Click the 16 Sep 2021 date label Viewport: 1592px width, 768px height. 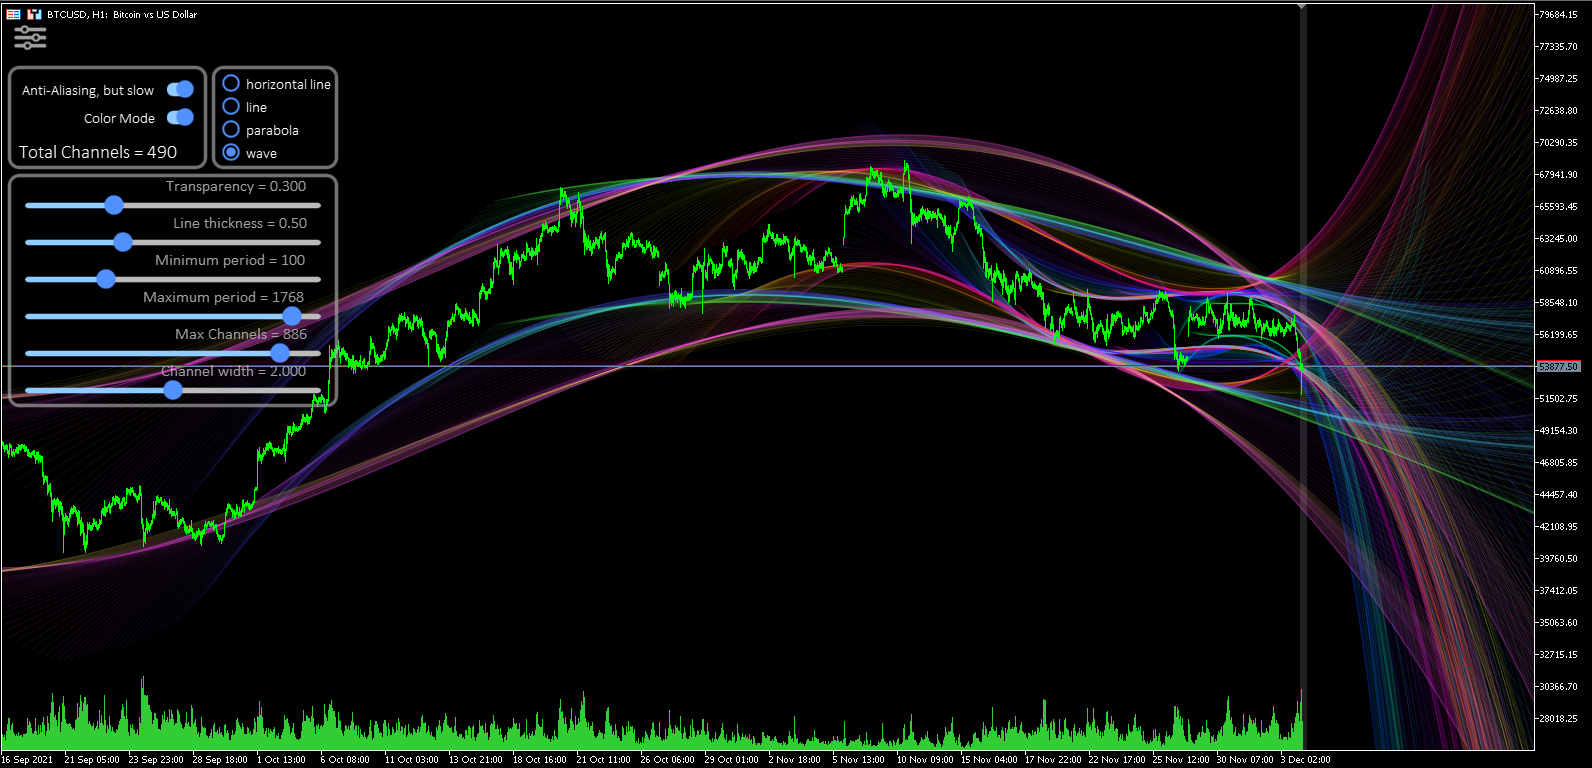tap(28, 760)
